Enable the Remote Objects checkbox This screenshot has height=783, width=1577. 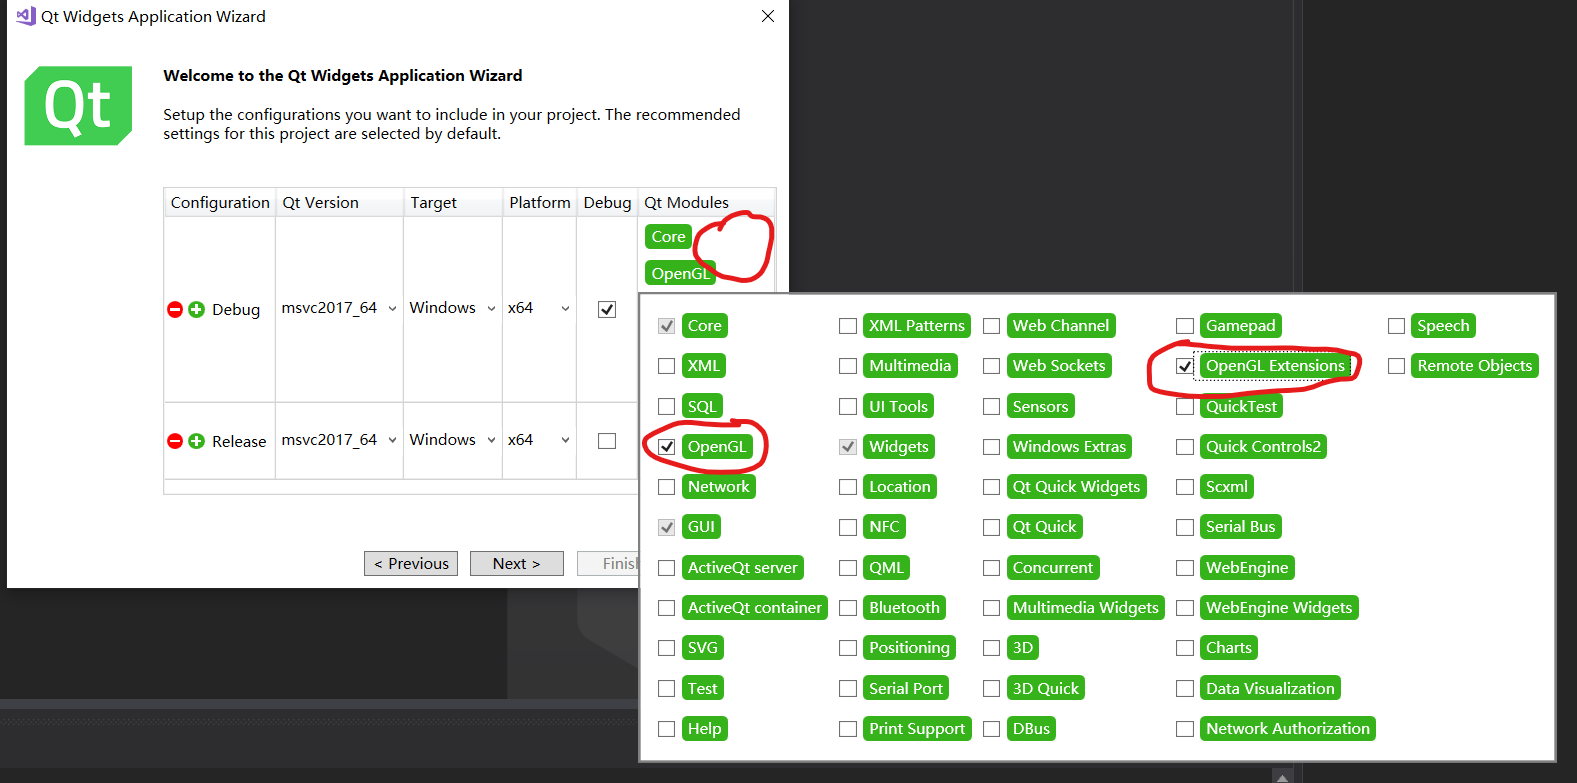coord(1397,366)
